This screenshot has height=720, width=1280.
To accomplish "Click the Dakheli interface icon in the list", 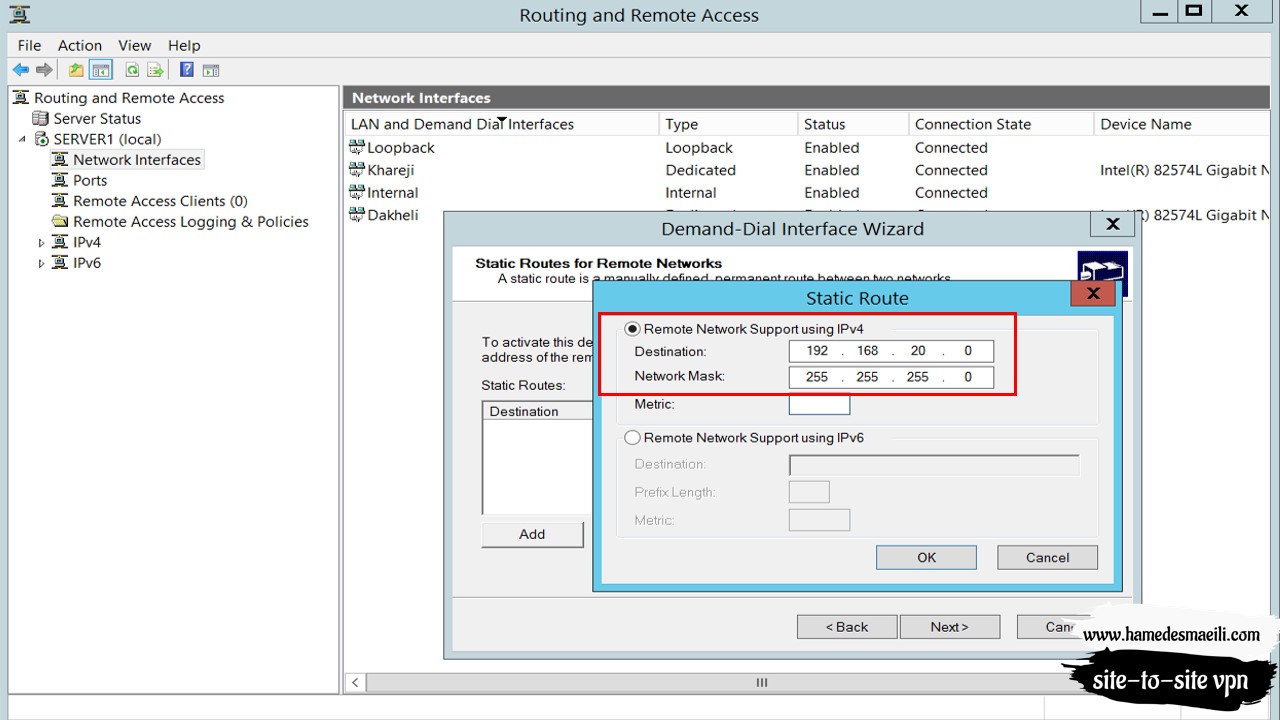I will pyautogui.click(x=357, y=215).
